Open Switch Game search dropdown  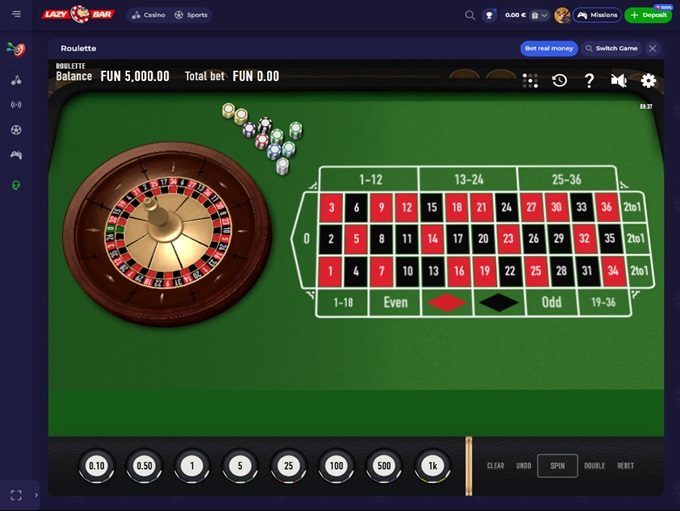coord(612,48)
